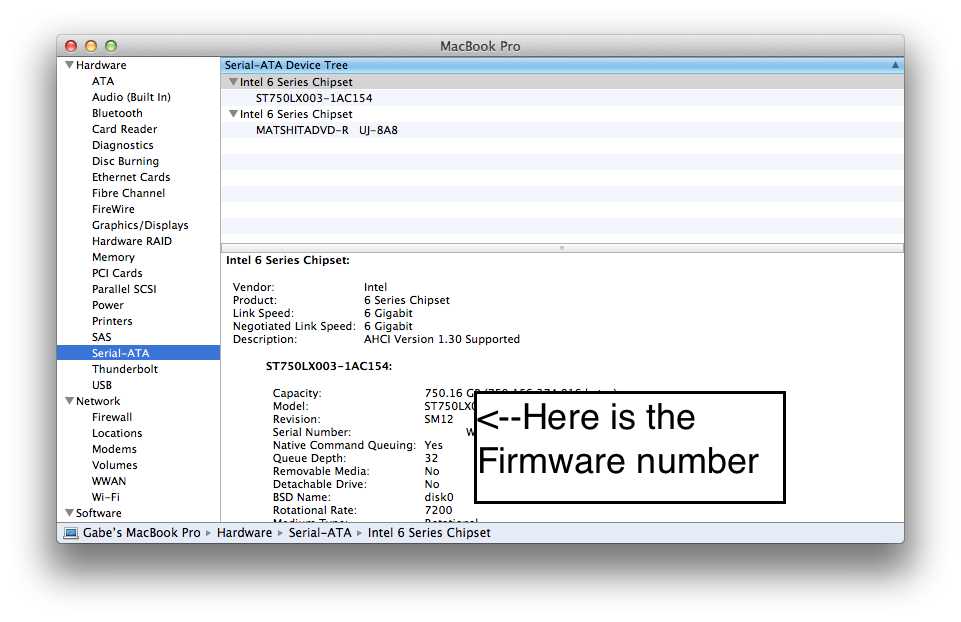
Task: Select Bluetooth in the sidebar
Action: (117, 113)
